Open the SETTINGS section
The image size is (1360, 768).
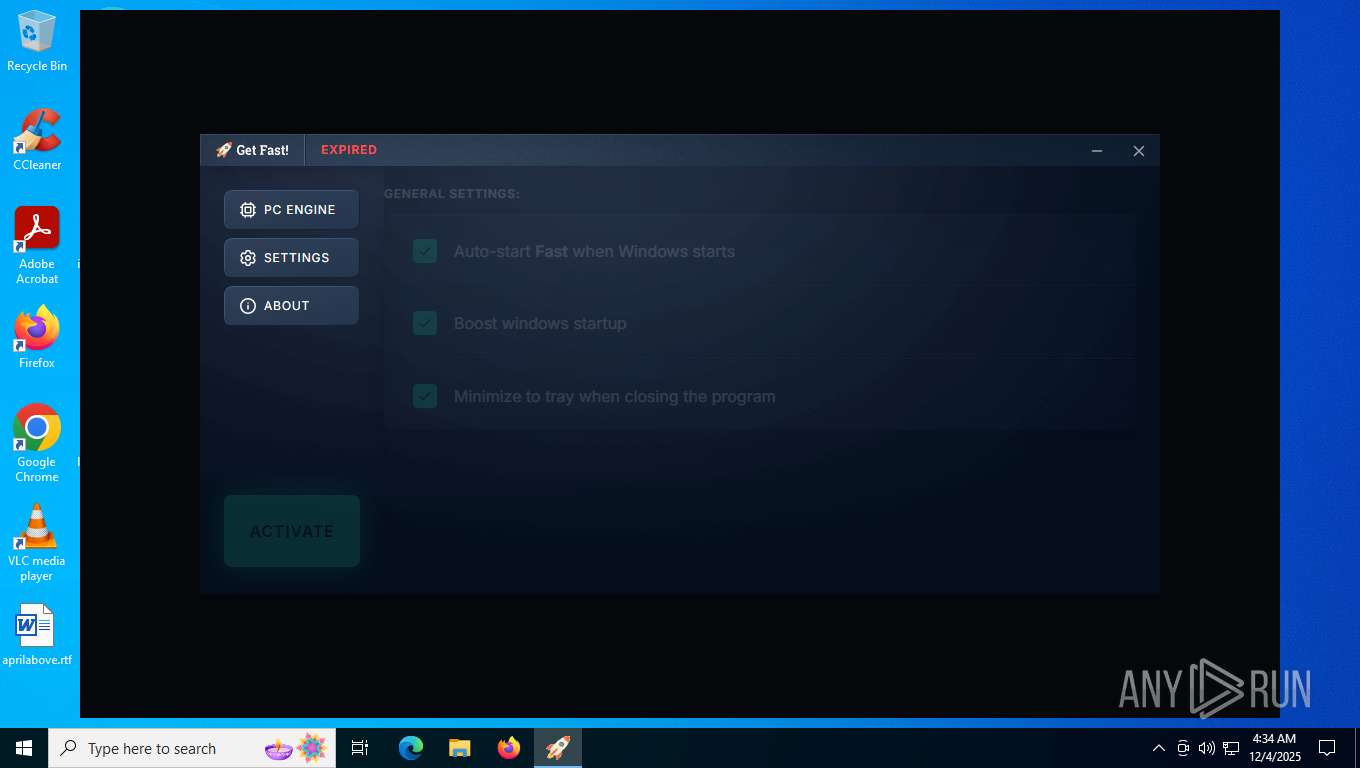coord(291,258)
